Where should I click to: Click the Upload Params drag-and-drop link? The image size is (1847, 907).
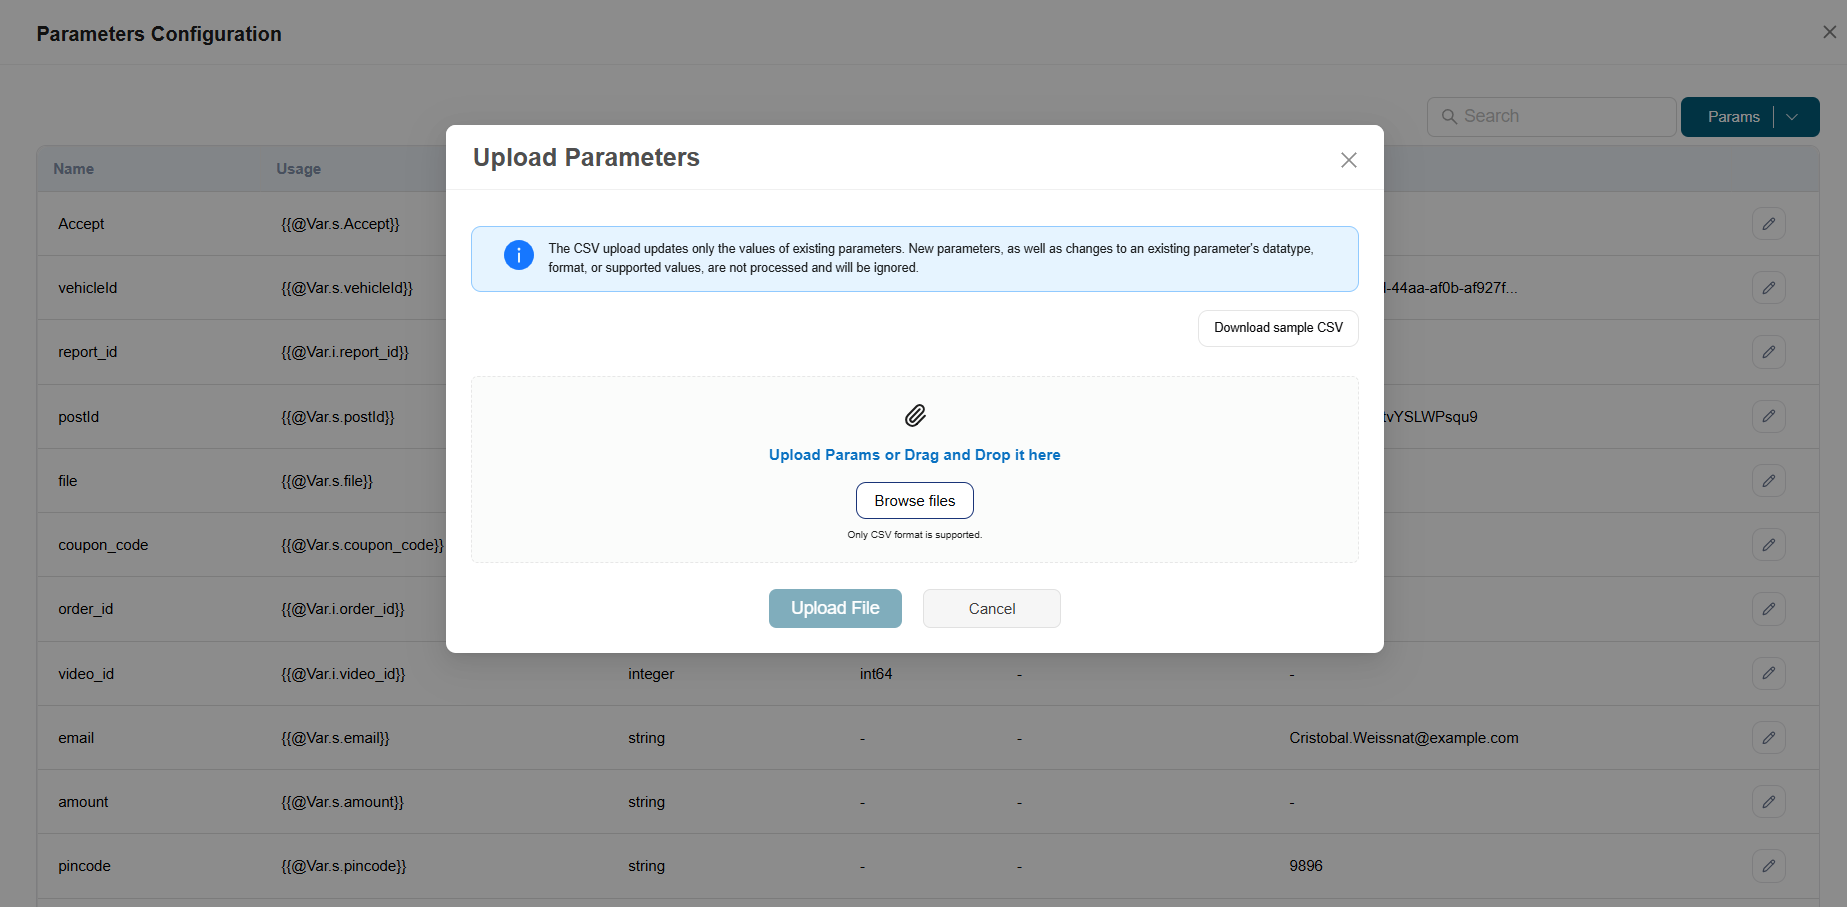pos(914,454)
